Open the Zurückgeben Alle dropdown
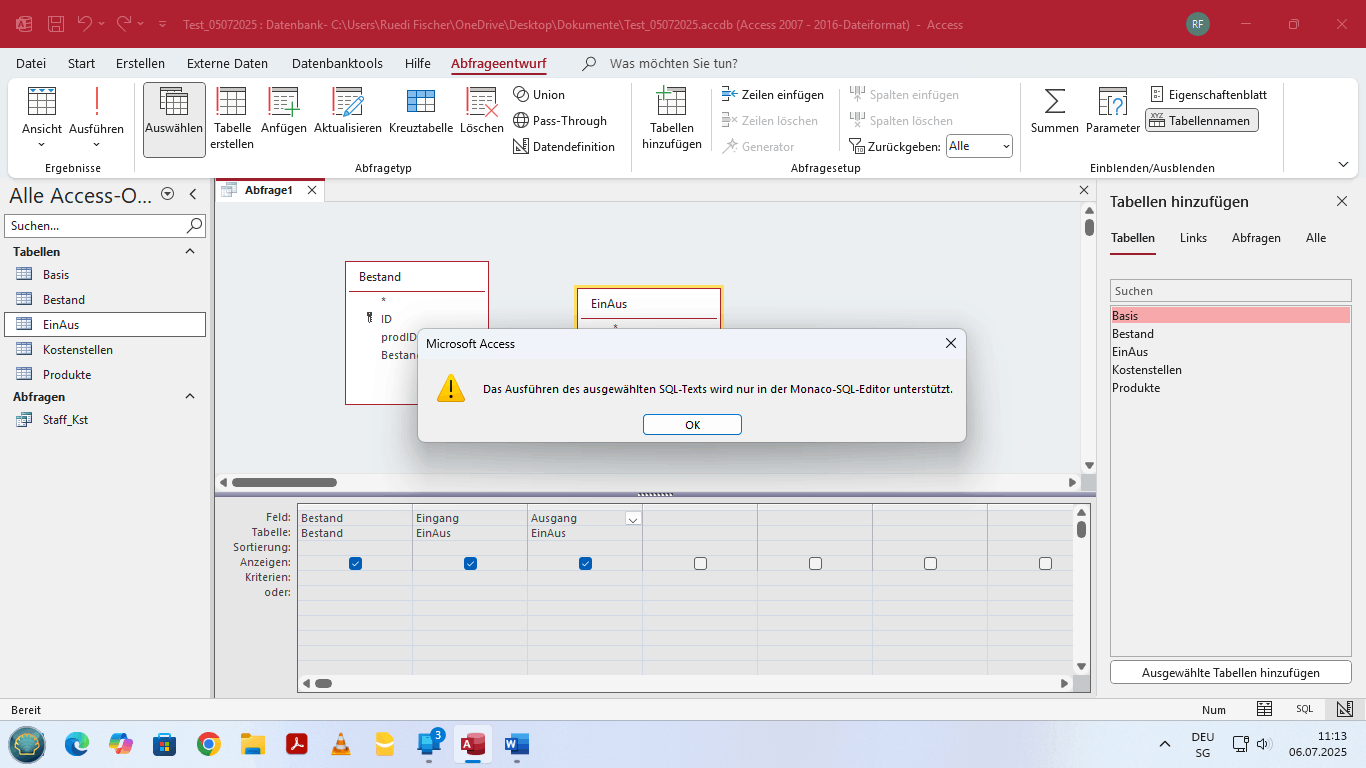 1004,147
